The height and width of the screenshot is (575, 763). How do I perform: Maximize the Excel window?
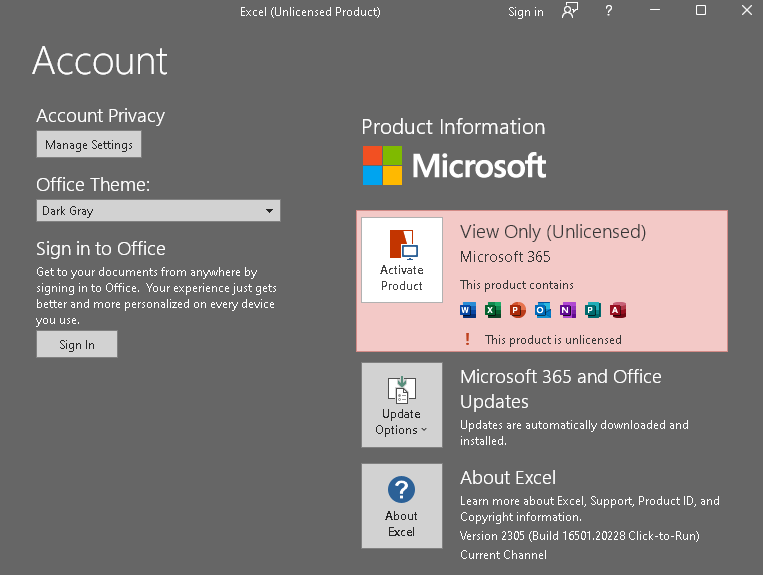click(x=701, y=10)
